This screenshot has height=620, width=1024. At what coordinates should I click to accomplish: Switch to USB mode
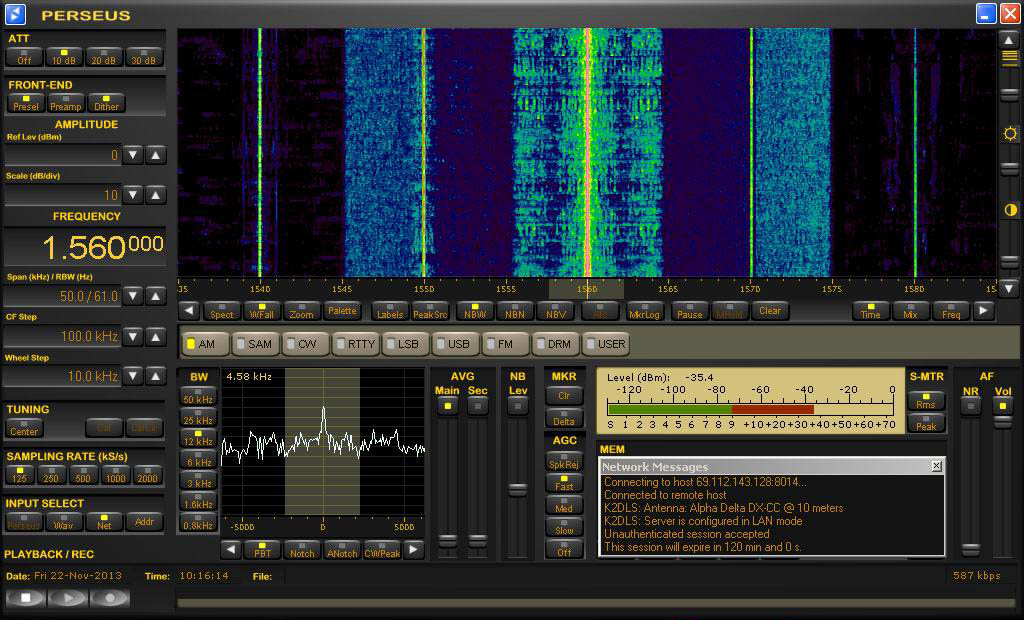point(455,344)
